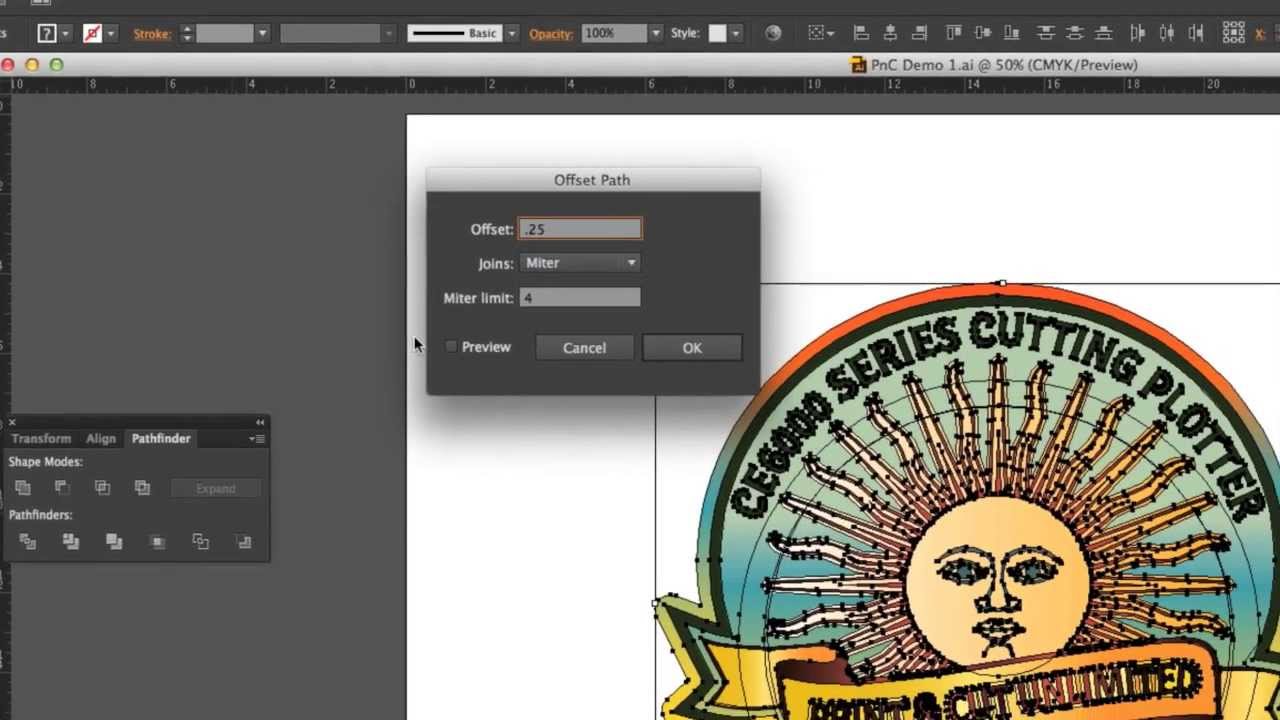The image size is (1280, 720).
Task: Enable the Preview checkbox in Offset Path
Action: pos(451,347)
